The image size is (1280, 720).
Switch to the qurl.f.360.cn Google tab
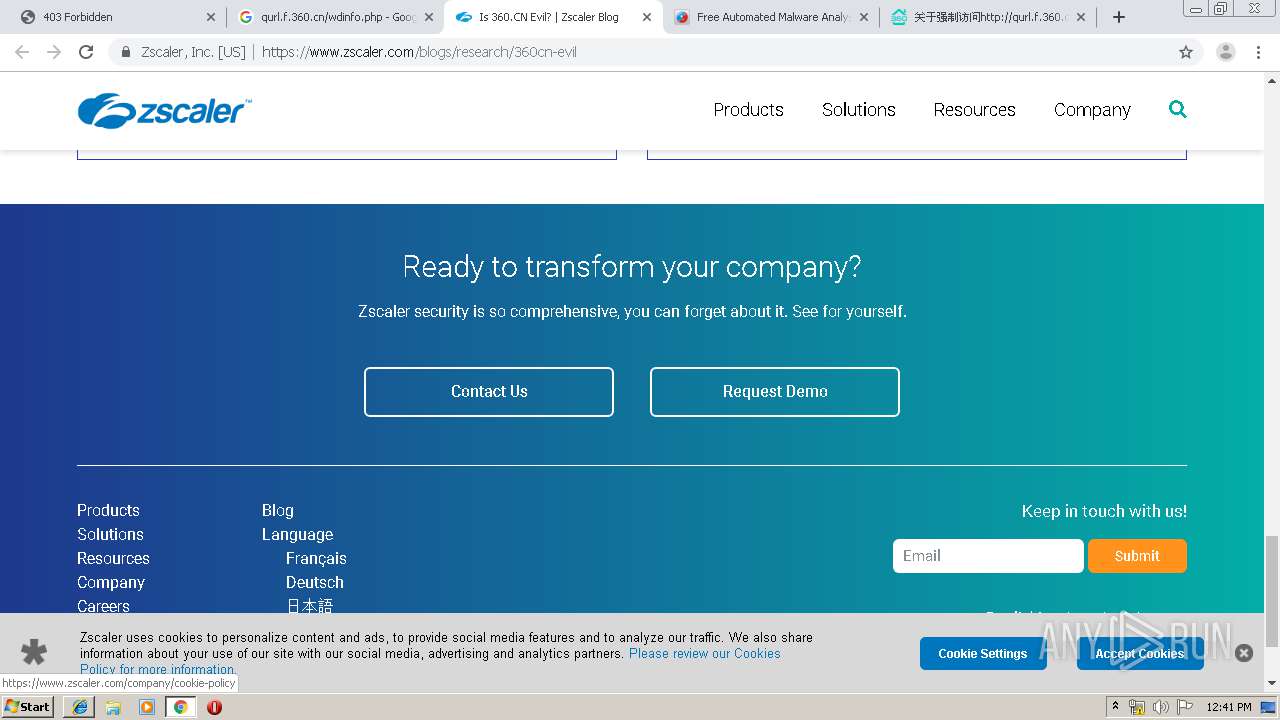pyautogui.click(x=334, y=17)
